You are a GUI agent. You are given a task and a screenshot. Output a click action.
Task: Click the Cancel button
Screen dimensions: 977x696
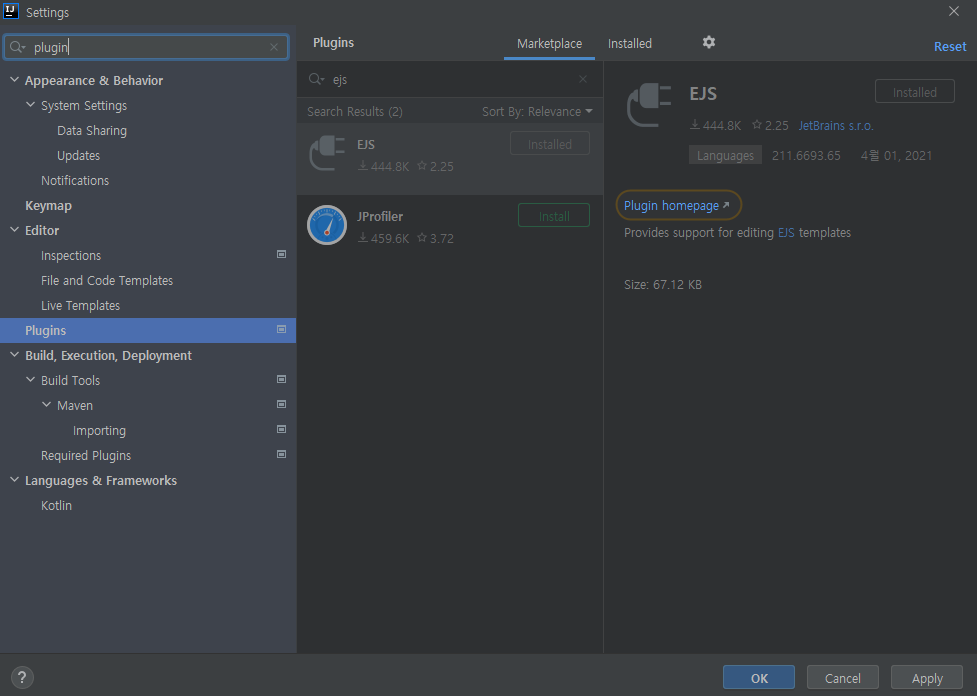842,677
